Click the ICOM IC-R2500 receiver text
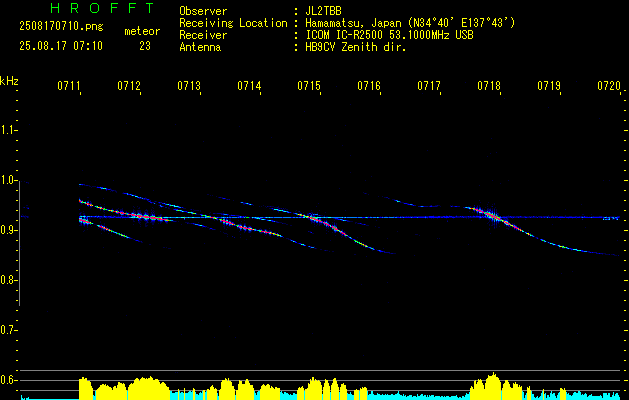The width and height of the screenshot is (629, 400). pos(389,35)
